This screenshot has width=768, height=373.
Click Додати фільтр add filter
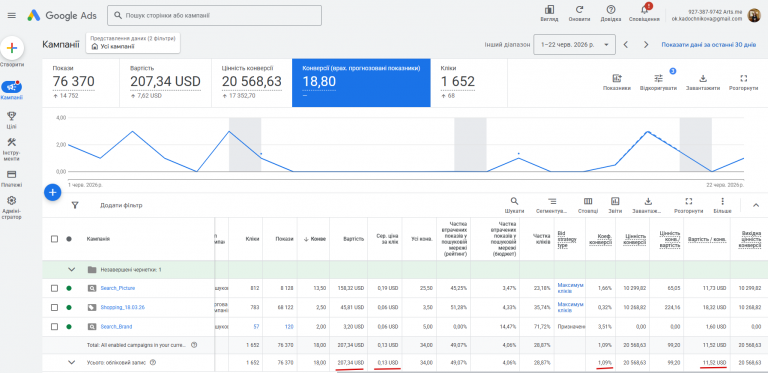121,206
